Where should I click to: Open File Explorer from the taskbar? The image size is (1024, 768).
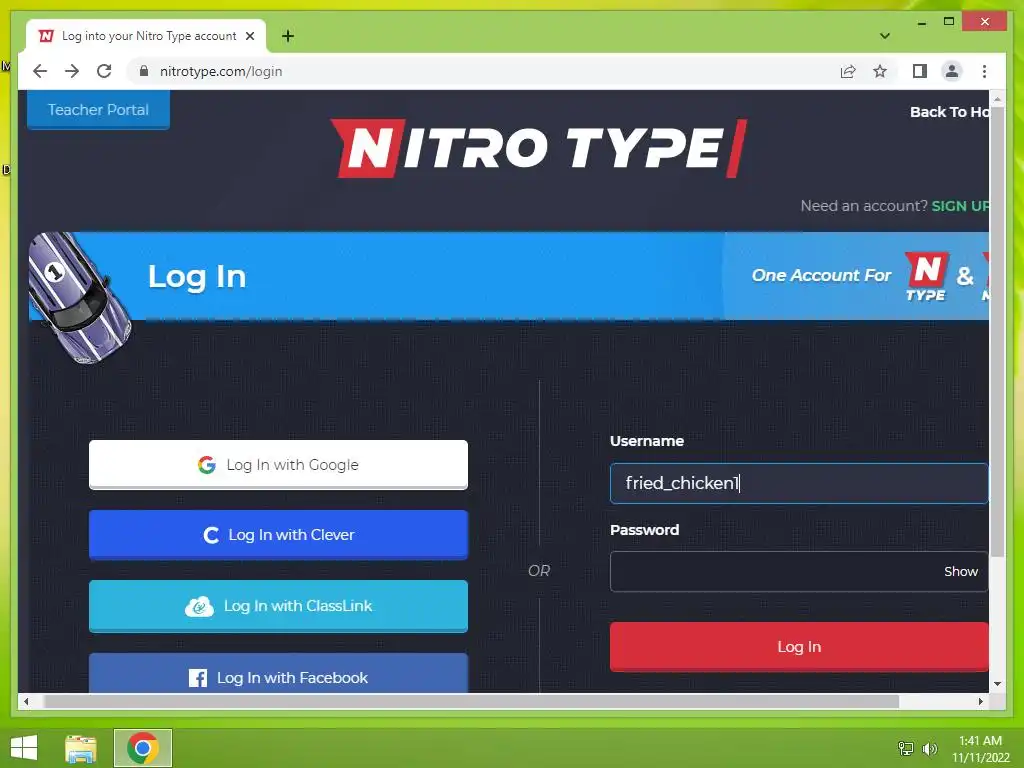(x=81, y=748)
